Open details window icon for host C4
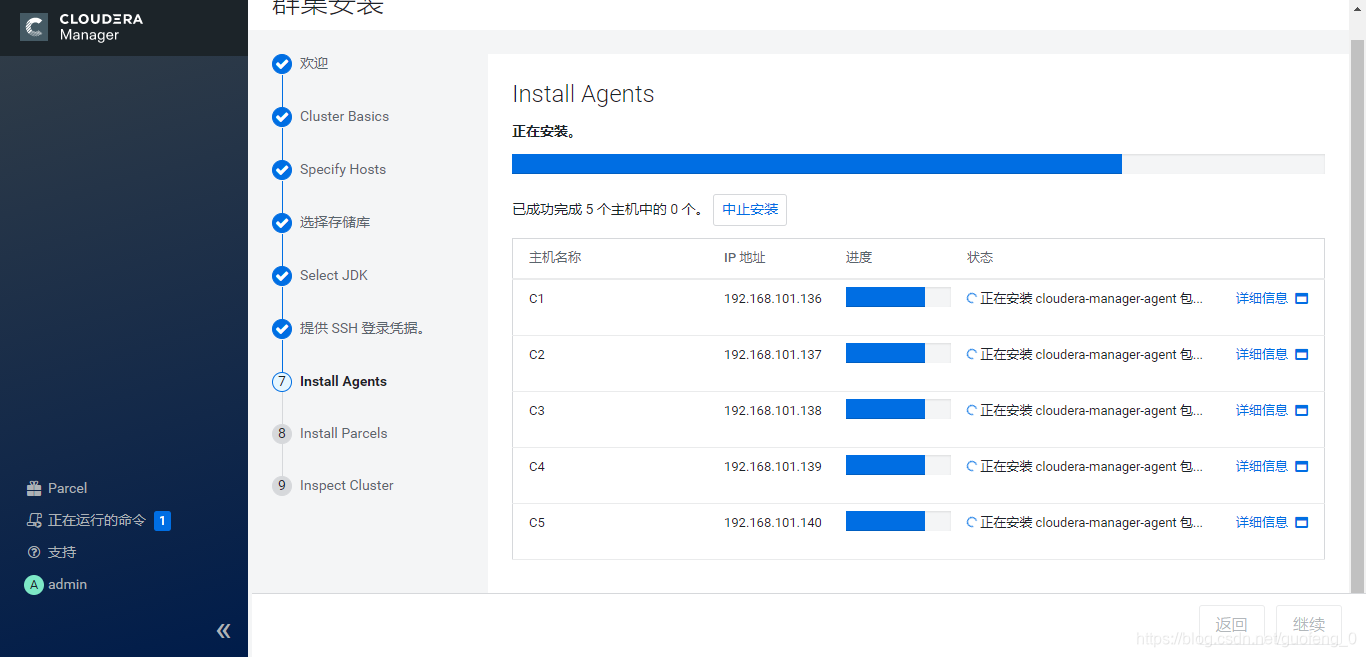Screen dimensions: 1366x657 [1301, 466]
